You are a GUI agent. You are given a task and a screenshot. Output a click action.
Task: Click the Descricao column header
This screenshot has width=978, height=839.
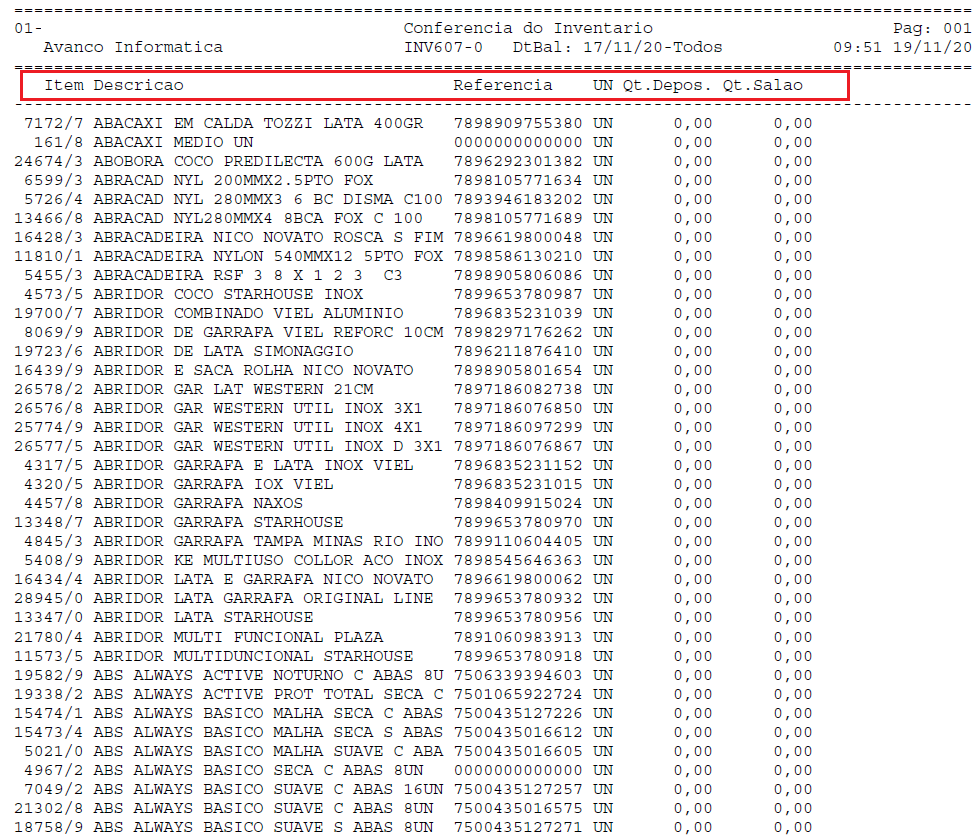click(x=138, y=86)
